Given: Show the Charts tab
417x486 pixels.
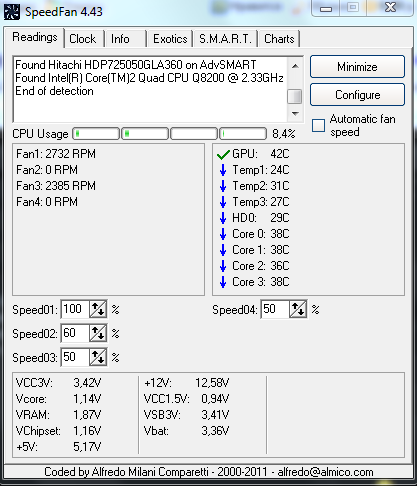Looking at the screenshot, I should point(279,39).
